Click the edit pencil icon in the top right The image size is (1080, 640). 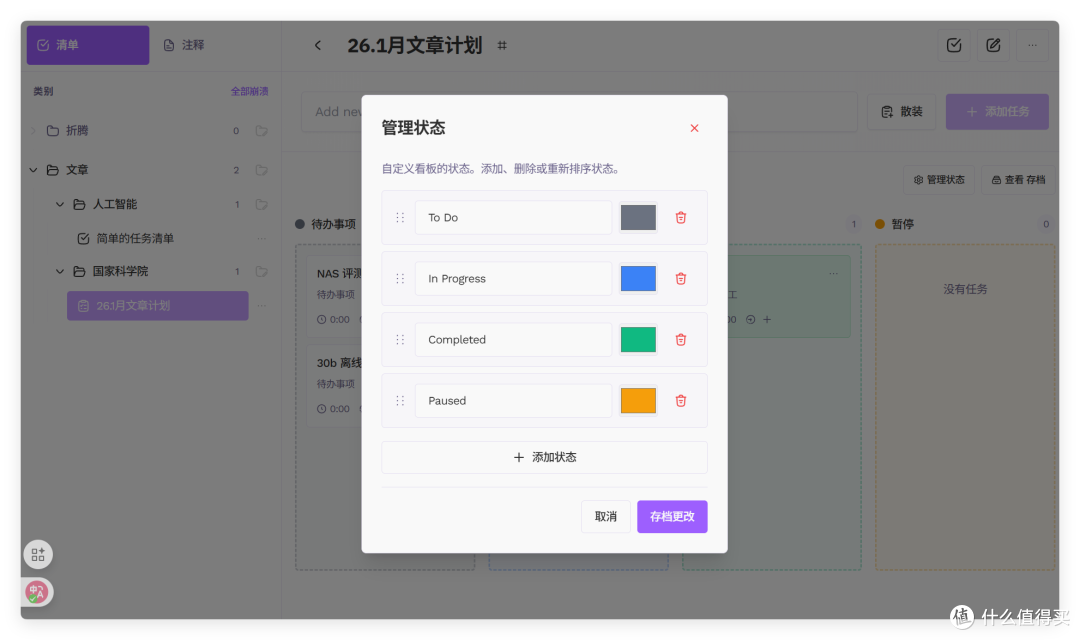[993, 45]
